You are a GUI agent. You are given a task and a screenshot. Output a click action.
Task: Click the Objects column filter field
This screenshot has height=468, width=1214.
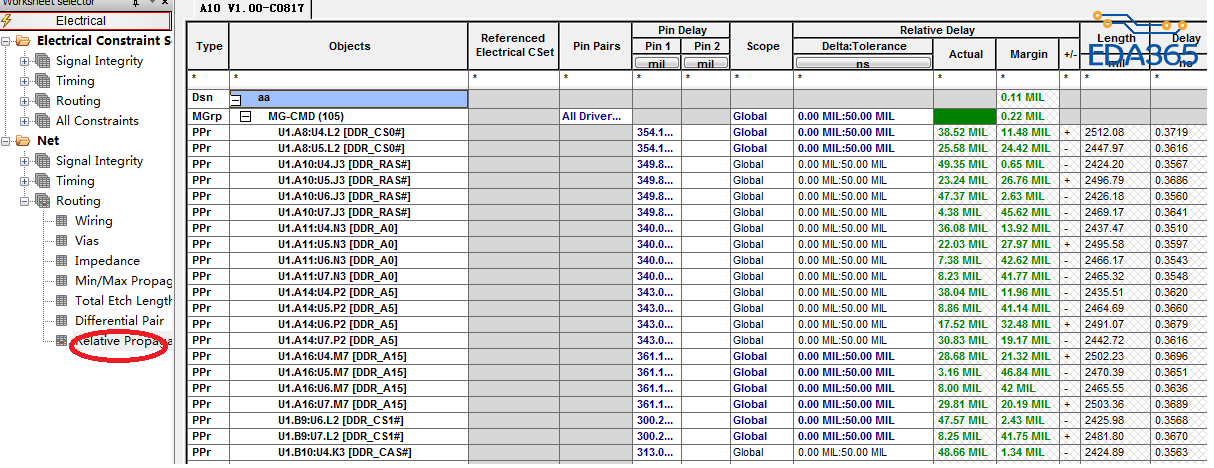(x=349, y=77)
